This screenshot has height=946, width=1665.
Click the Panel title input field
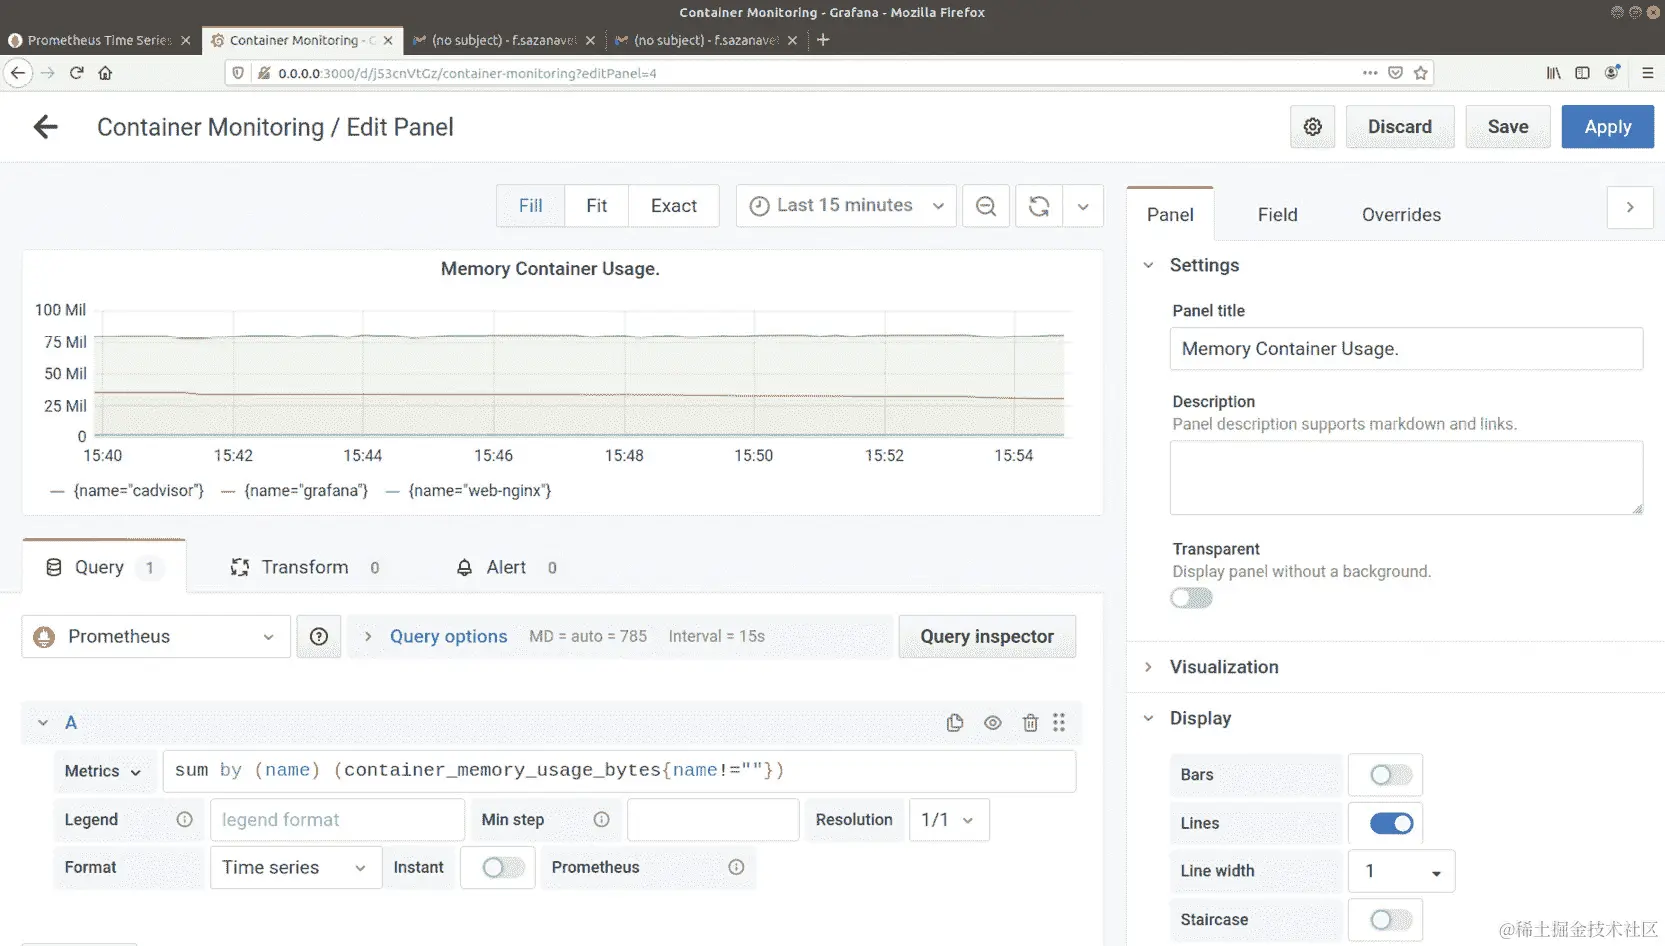[x=1406, y=349]
